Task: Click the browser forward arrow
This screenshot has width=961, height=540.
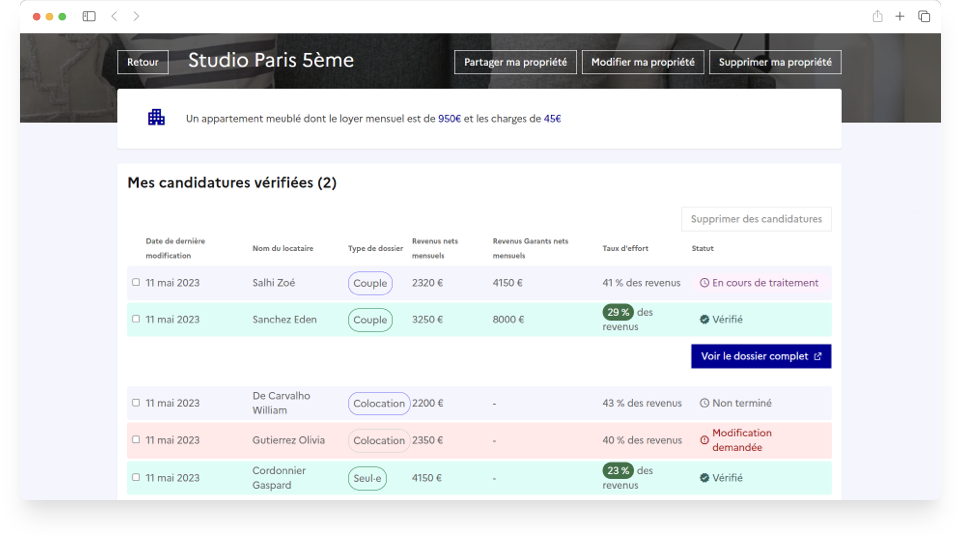Action: pyautogui.click(x=136, y=16)
